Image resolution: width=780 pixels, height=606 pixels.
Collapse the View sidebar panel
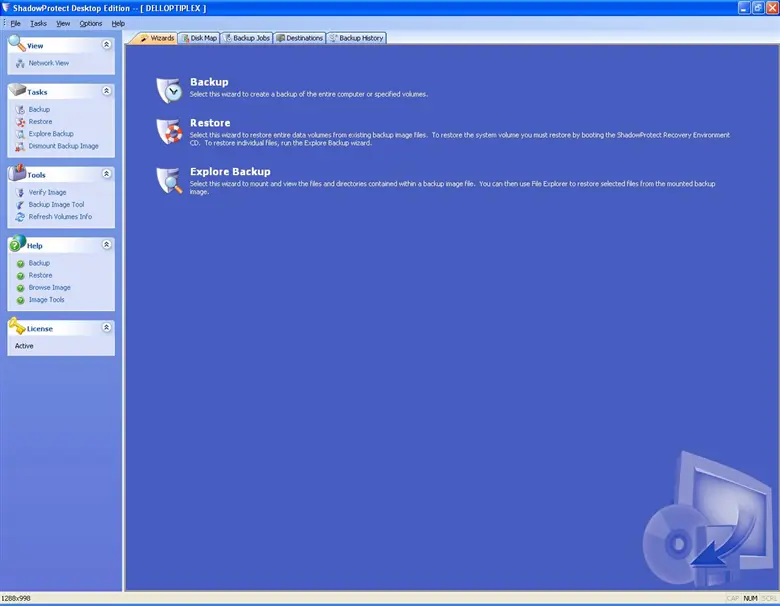[x=106, y=45]
